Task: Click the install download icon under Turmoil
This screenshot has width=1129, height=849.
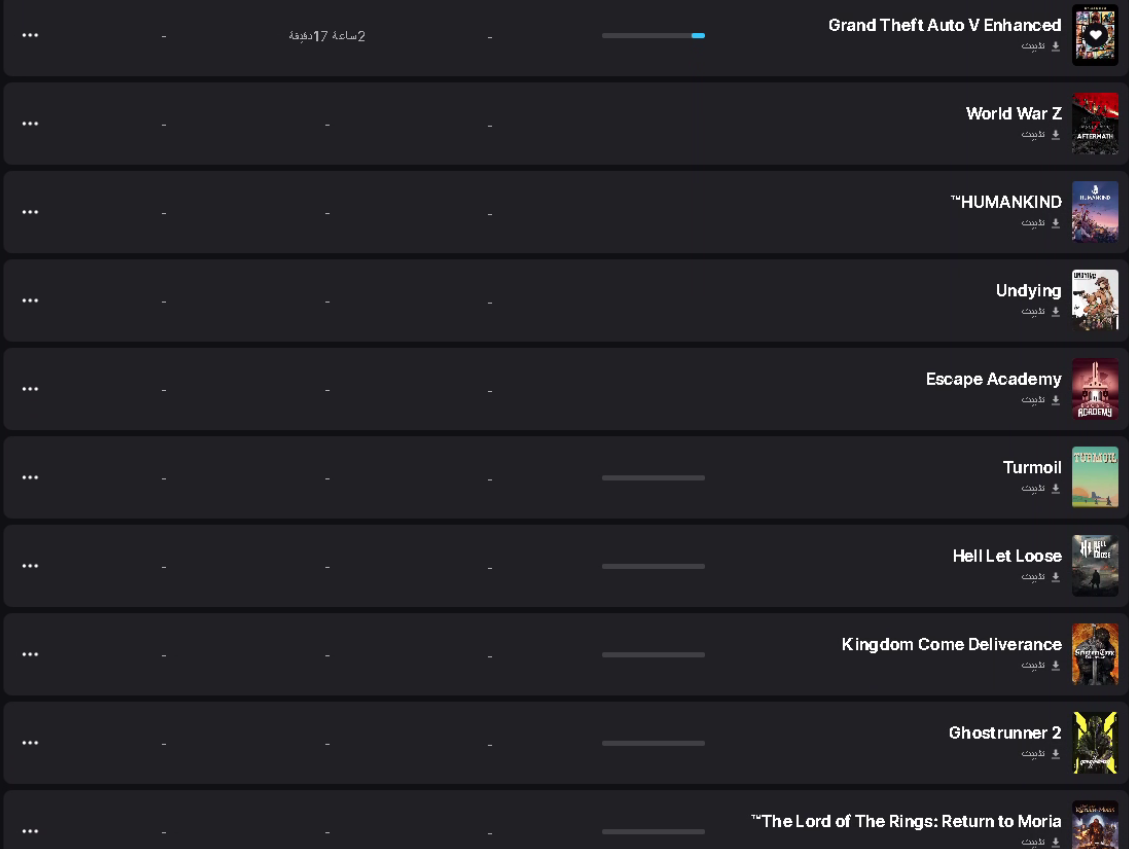Action: (x=1056, y=489)
